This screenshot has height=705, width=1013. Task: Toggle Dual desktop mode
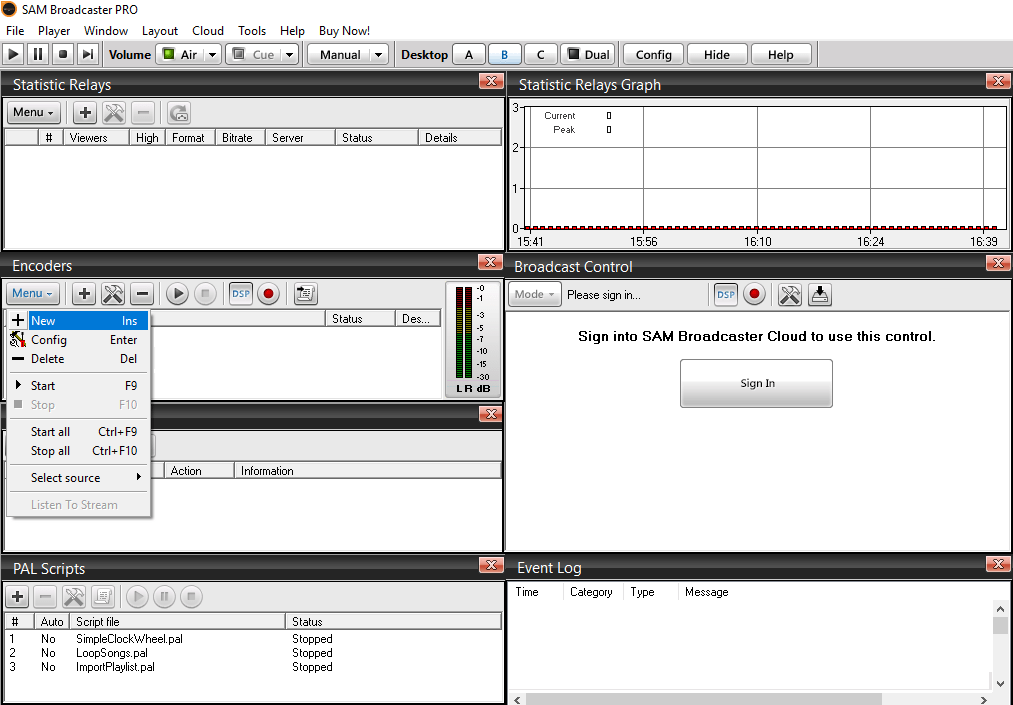[x=588, y=54]
